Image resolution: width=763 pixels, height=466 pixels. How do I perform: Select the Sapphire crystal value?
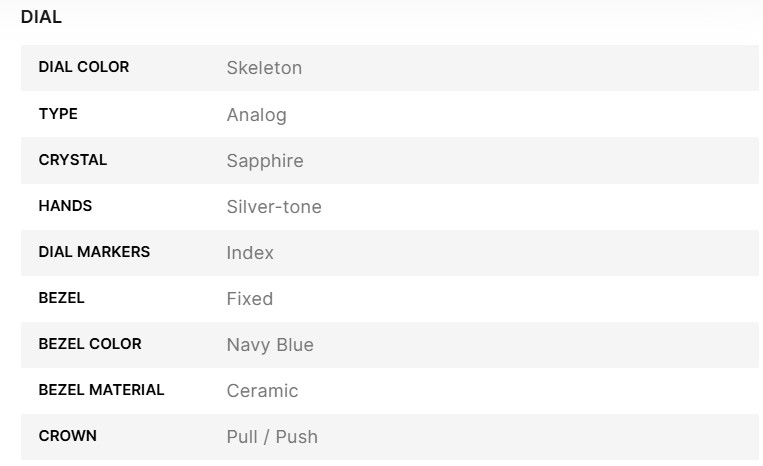tap(265, 161)
